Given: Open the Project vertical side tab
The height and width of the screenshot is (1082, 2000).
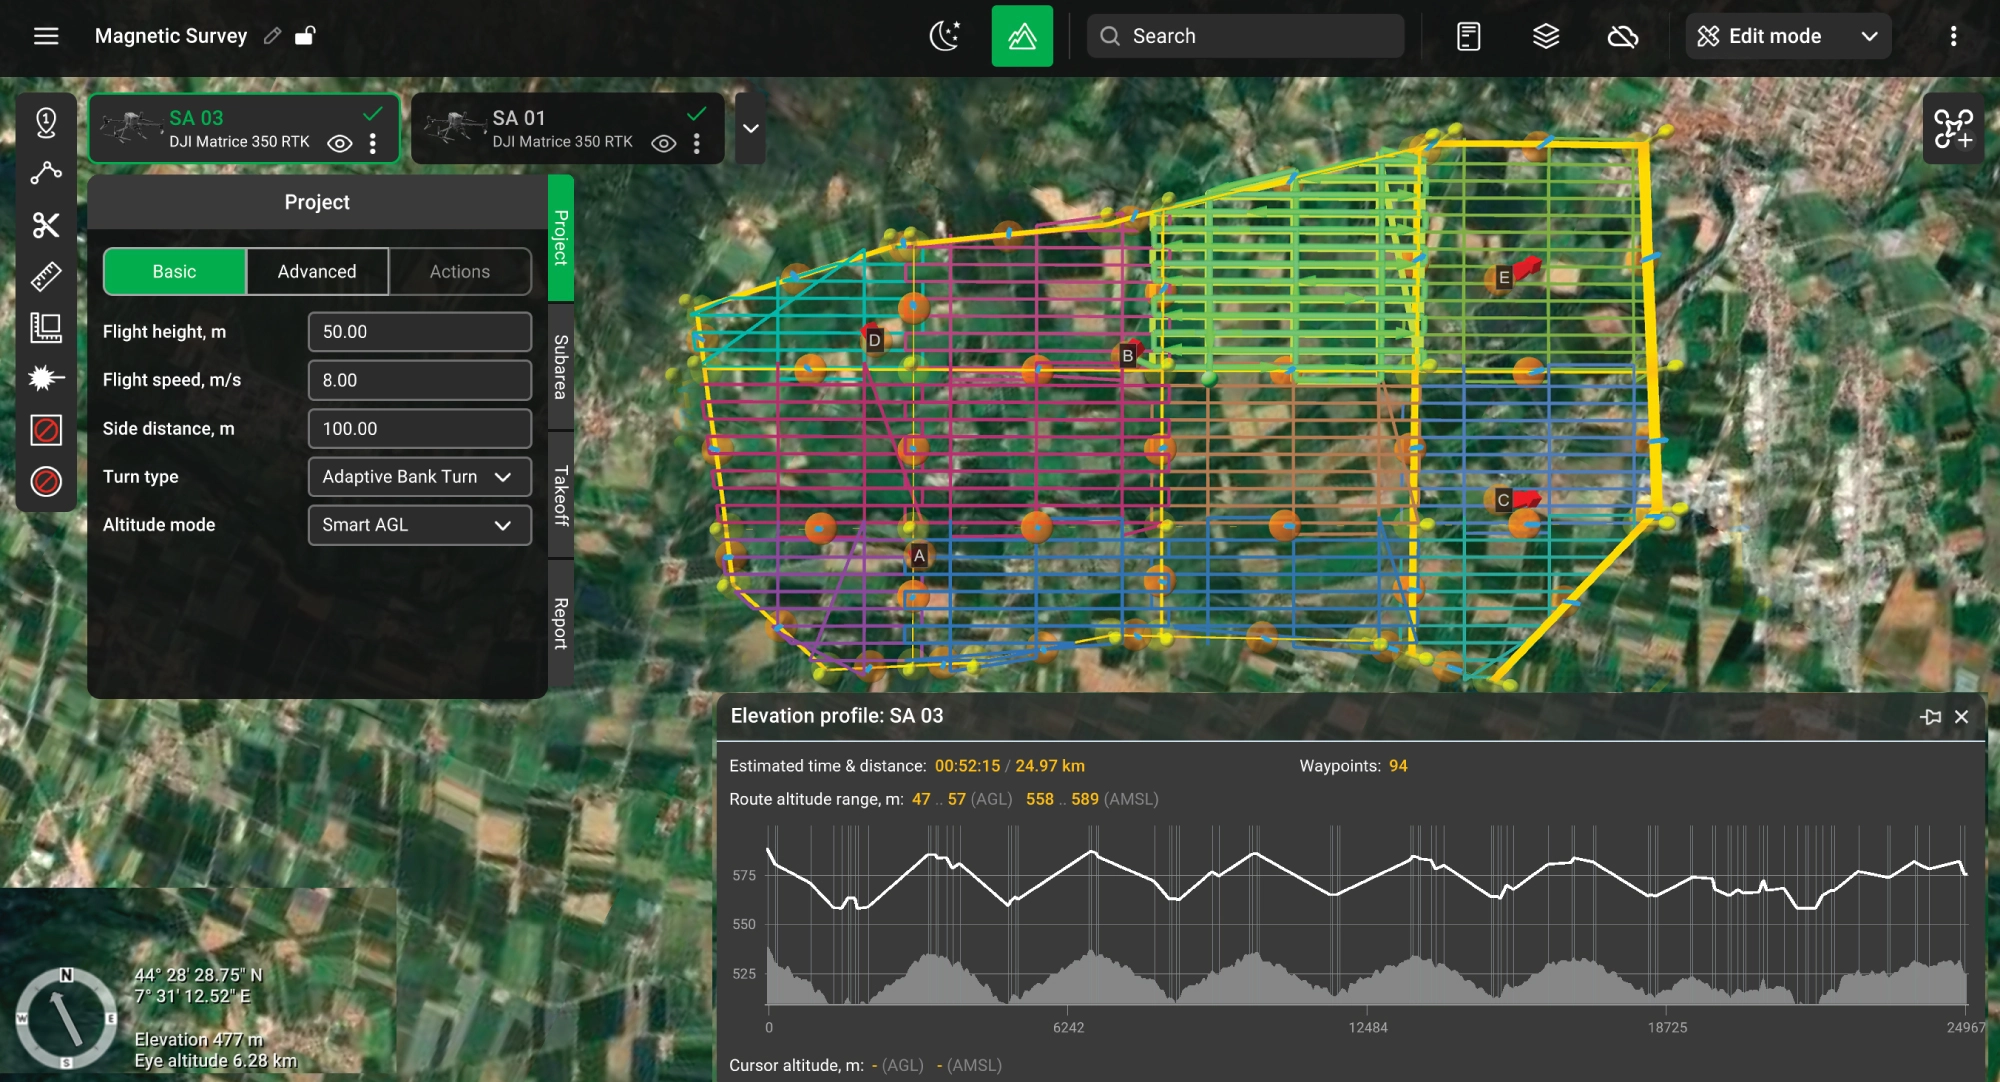Looking at the screenshot, I should (x=561, y=238).
